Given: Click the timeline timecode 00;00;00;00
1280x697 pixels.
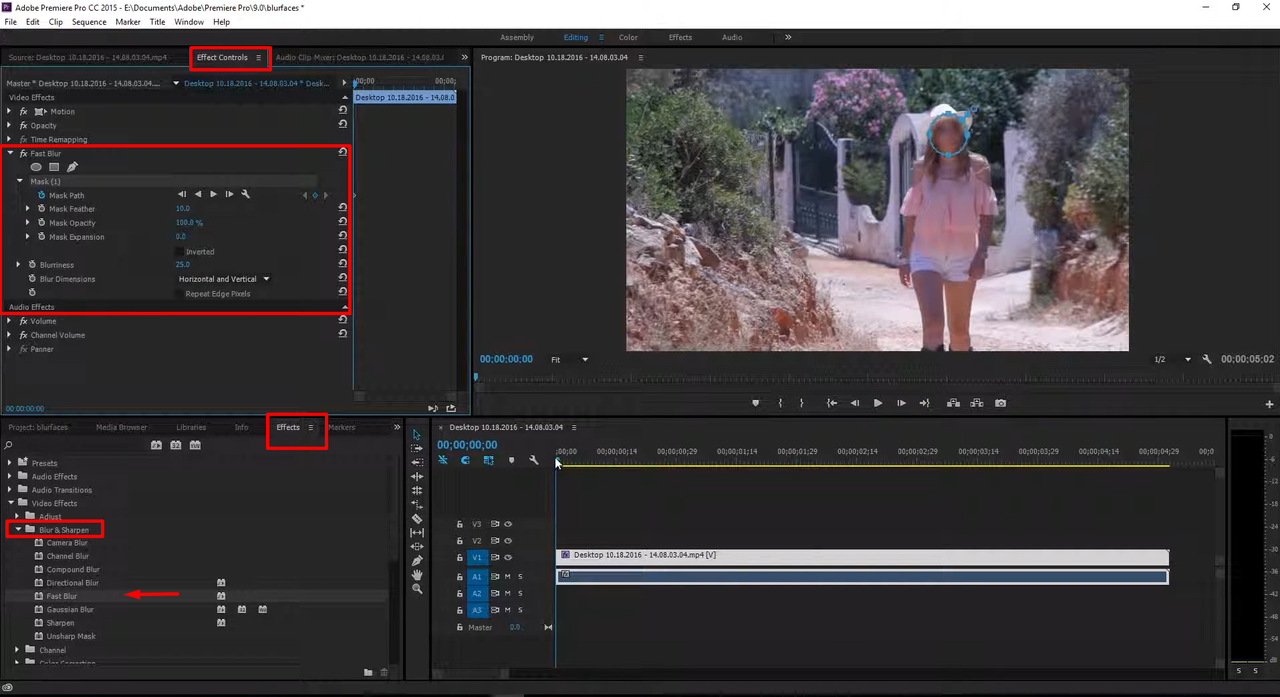Looking at the screenshot, I should pos(467,445).
